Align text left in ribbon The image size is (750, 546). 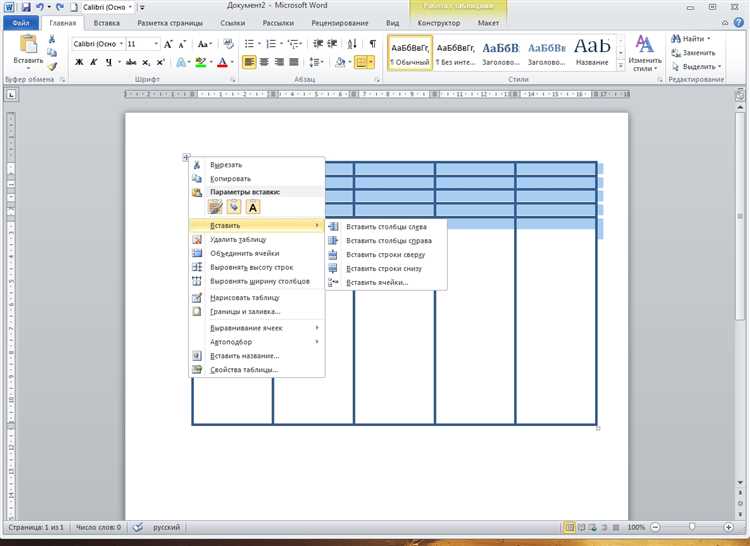(249, 62)
